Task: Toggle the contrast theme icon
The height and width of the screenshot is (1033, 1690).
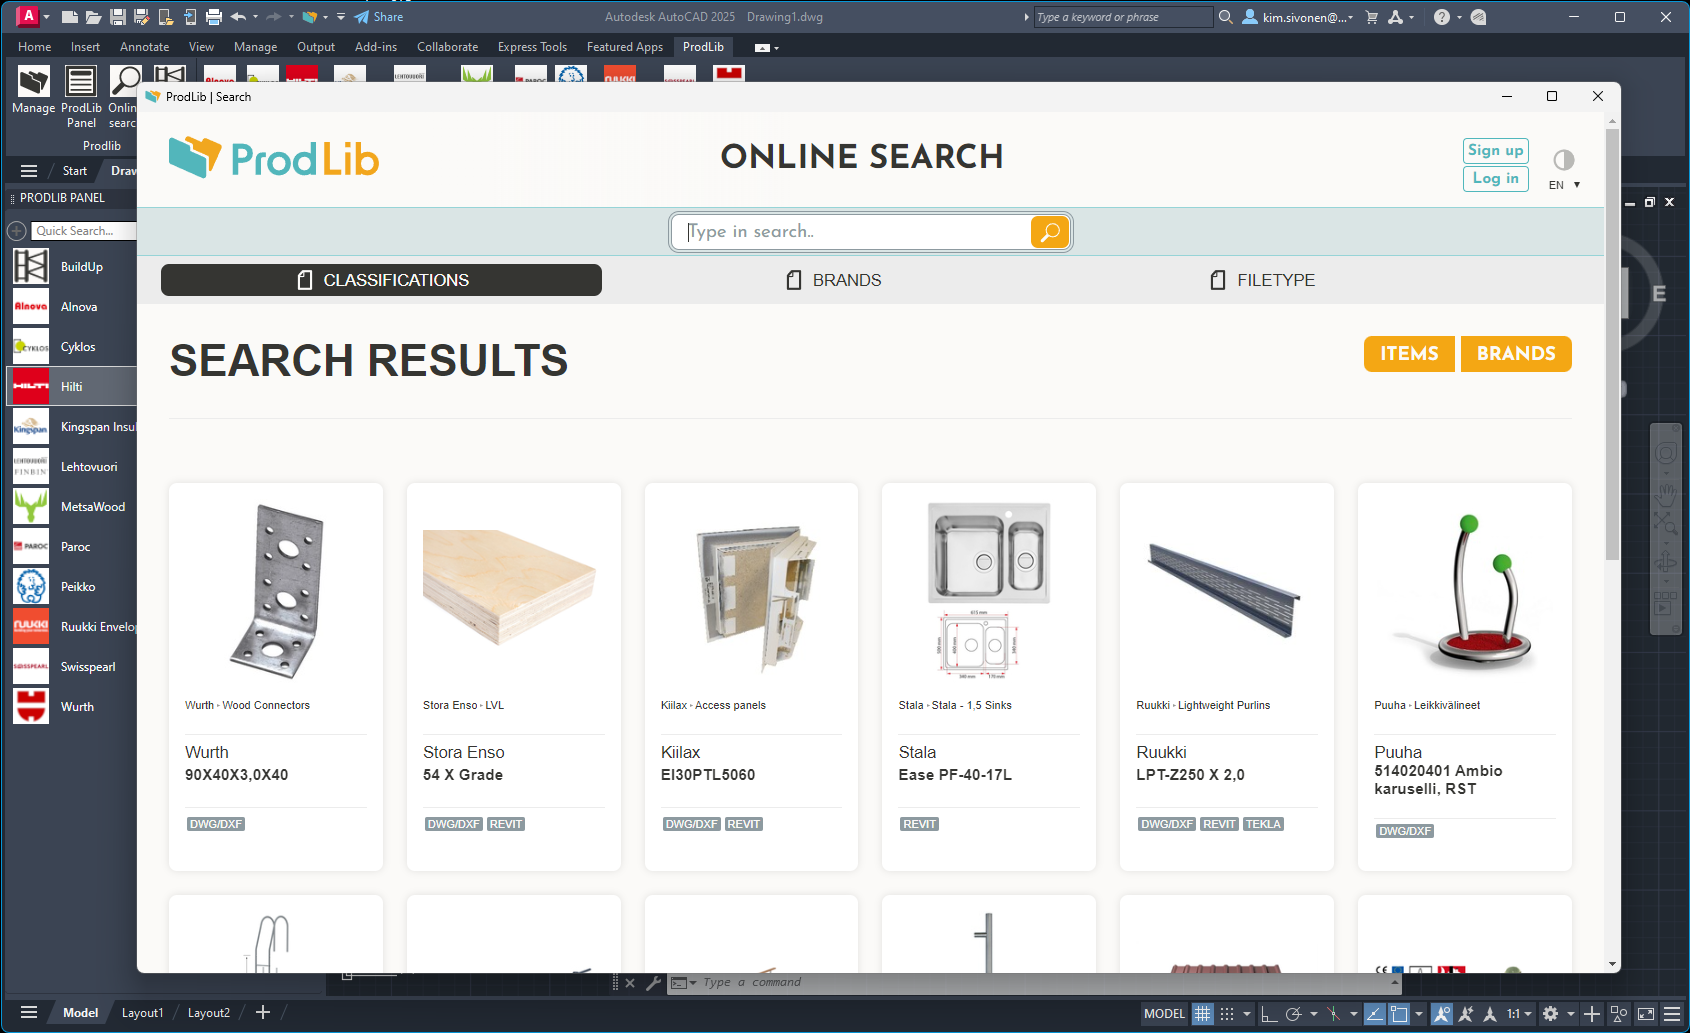Action: tap(1564, 160)
